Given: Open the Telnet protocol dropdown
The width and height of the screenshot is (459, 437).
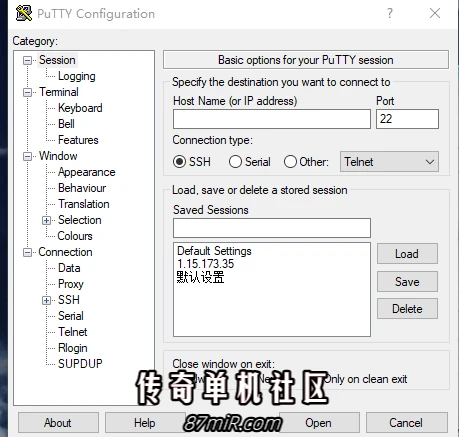Looking at the screenshot, I should pos(389,162).
